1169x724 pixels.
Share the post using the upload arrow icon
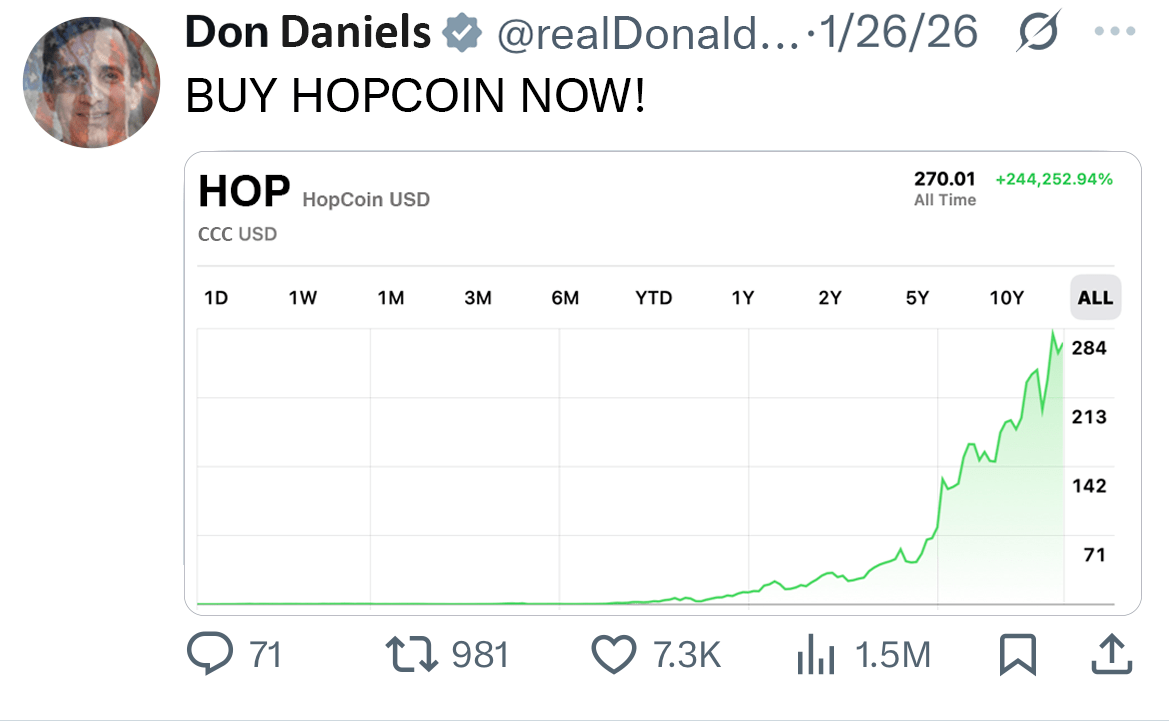point(1112,654)
